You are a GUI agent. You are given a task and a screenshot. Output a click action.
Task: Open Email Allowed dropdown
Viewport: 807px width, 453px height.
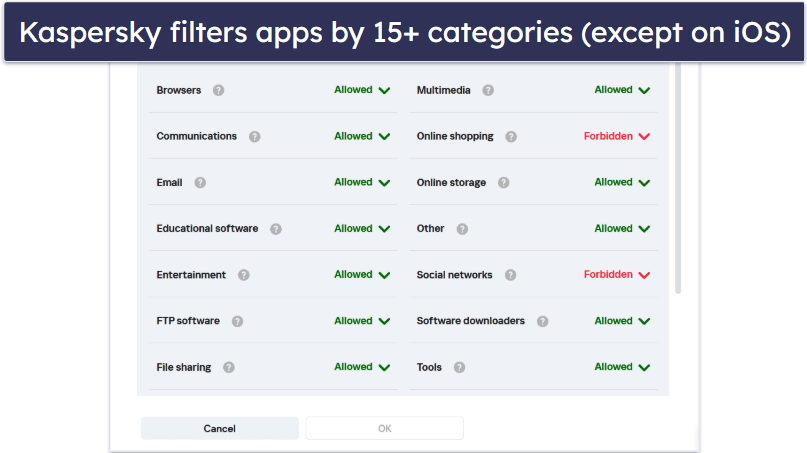click(362, 182)
